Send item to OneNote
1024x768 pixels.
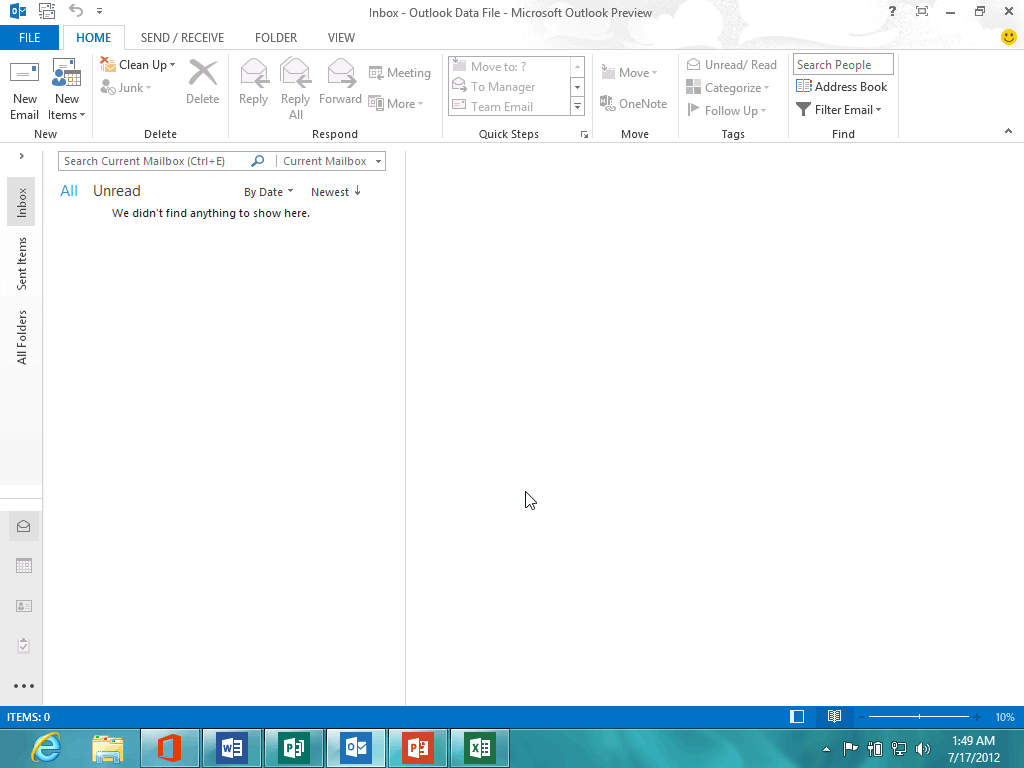tap(633, 103)
